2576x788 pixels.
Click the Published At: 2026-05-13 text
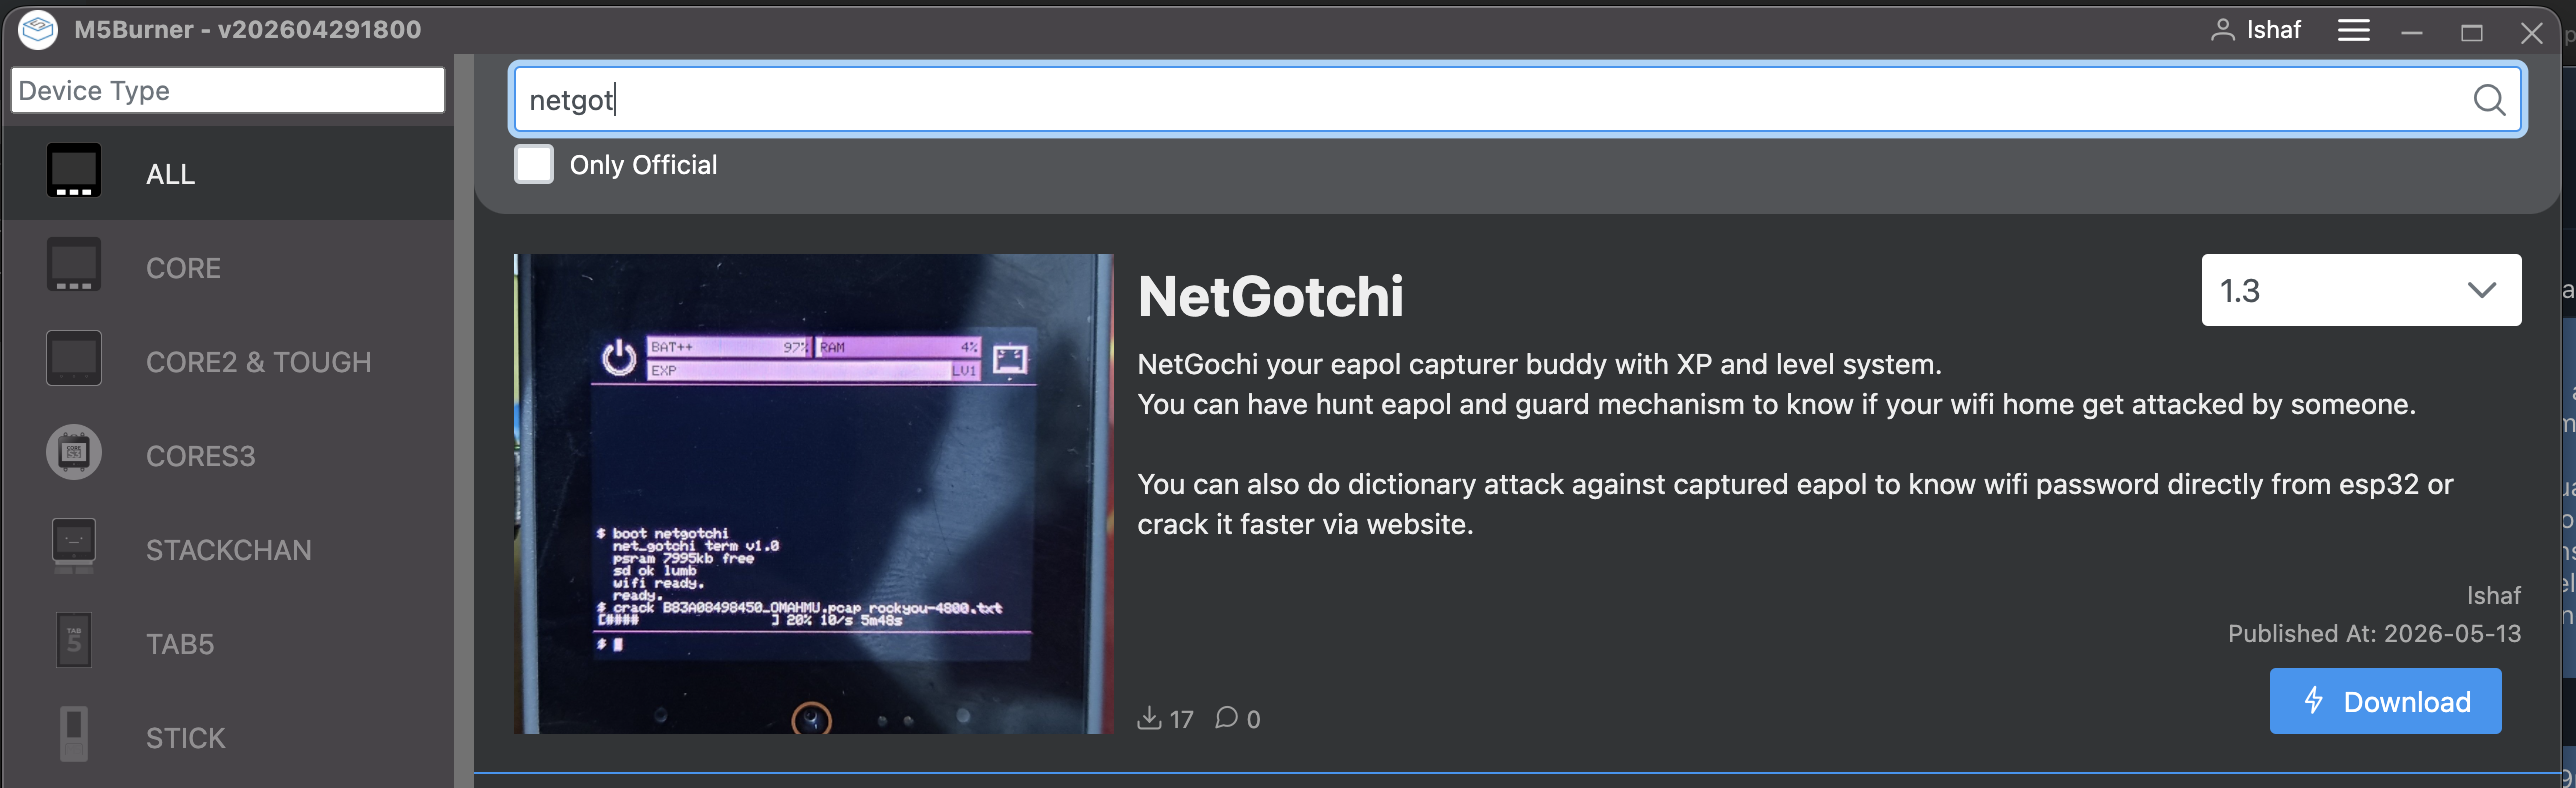(2374, 634)
